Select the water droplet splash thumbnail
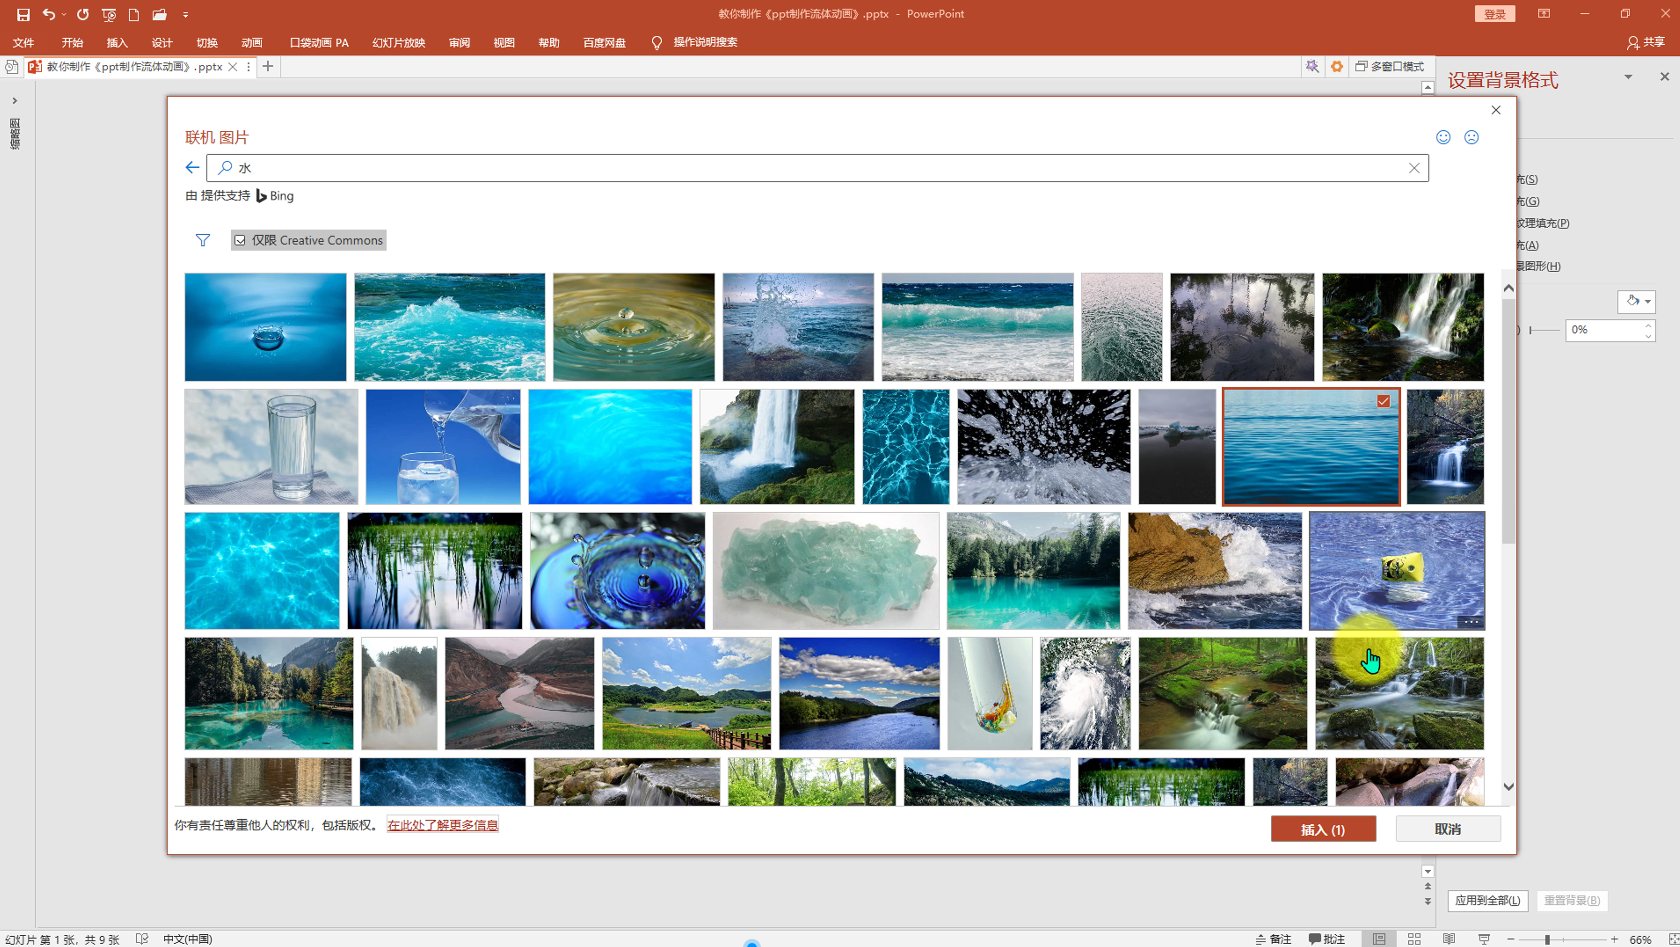1680x947 pixels. point(265,327)
